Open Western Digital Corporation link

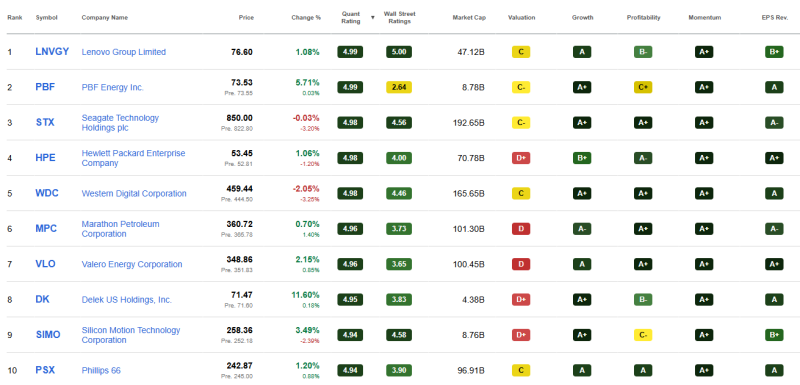click(x=134, y=194)
